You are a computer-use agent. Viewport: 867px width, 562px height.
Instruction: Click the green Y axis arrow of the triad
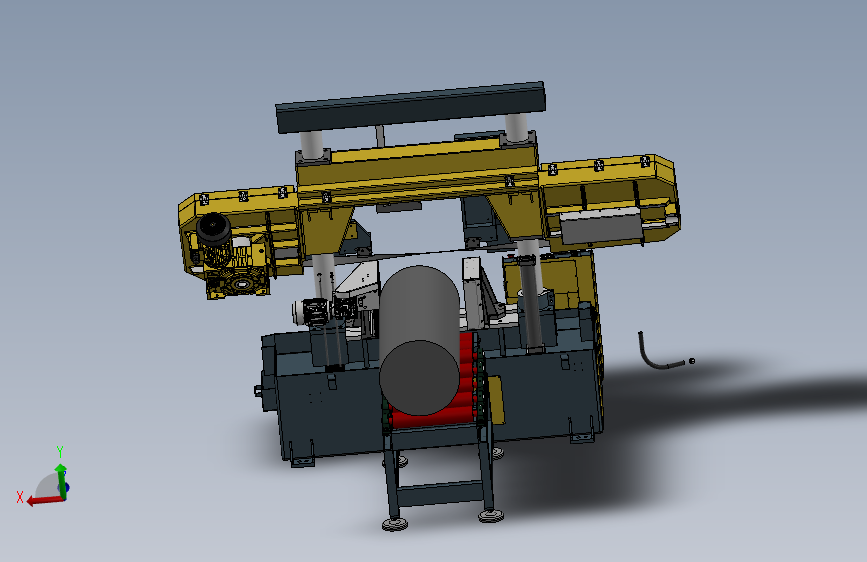pyautogui.click(x=61, y=481)
